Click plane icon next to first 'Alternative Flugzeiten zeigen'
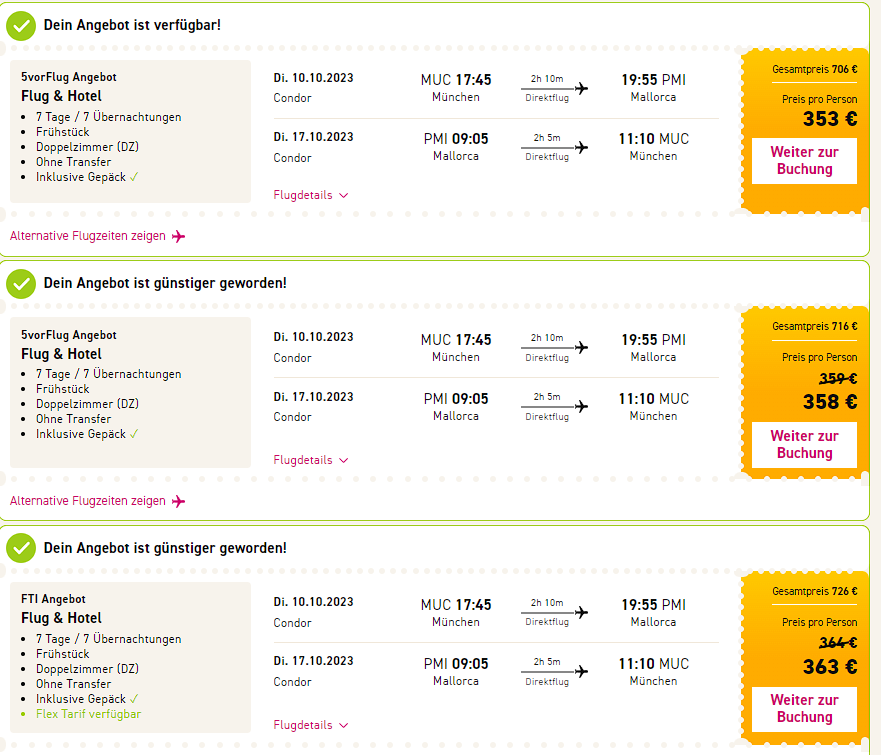Image resolution: width=881 pixels, height=755 pixels. (179, 237)
